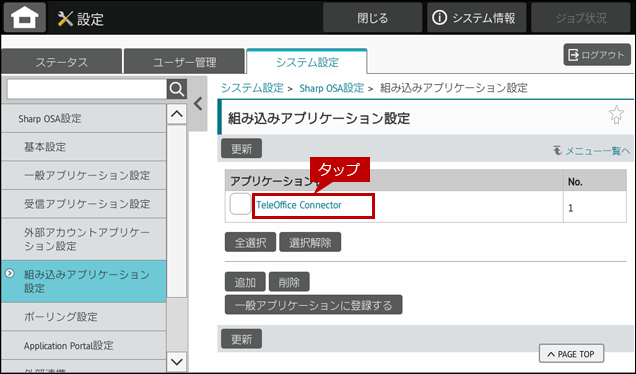Open 基本設定 in the sidebar
Image resolution: width=636 pixels, height=374 pixels.
(84, 147)
